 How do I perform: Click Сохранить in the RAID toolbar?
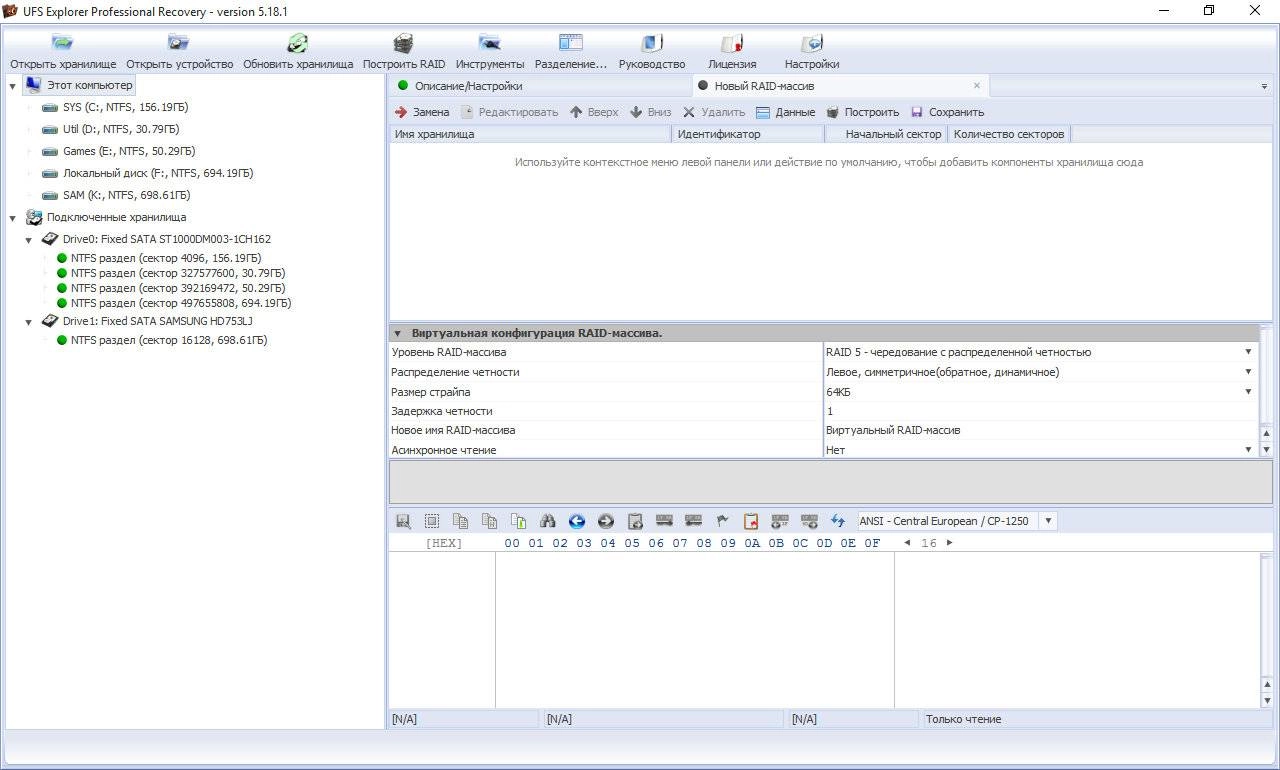tap(947, 112)
